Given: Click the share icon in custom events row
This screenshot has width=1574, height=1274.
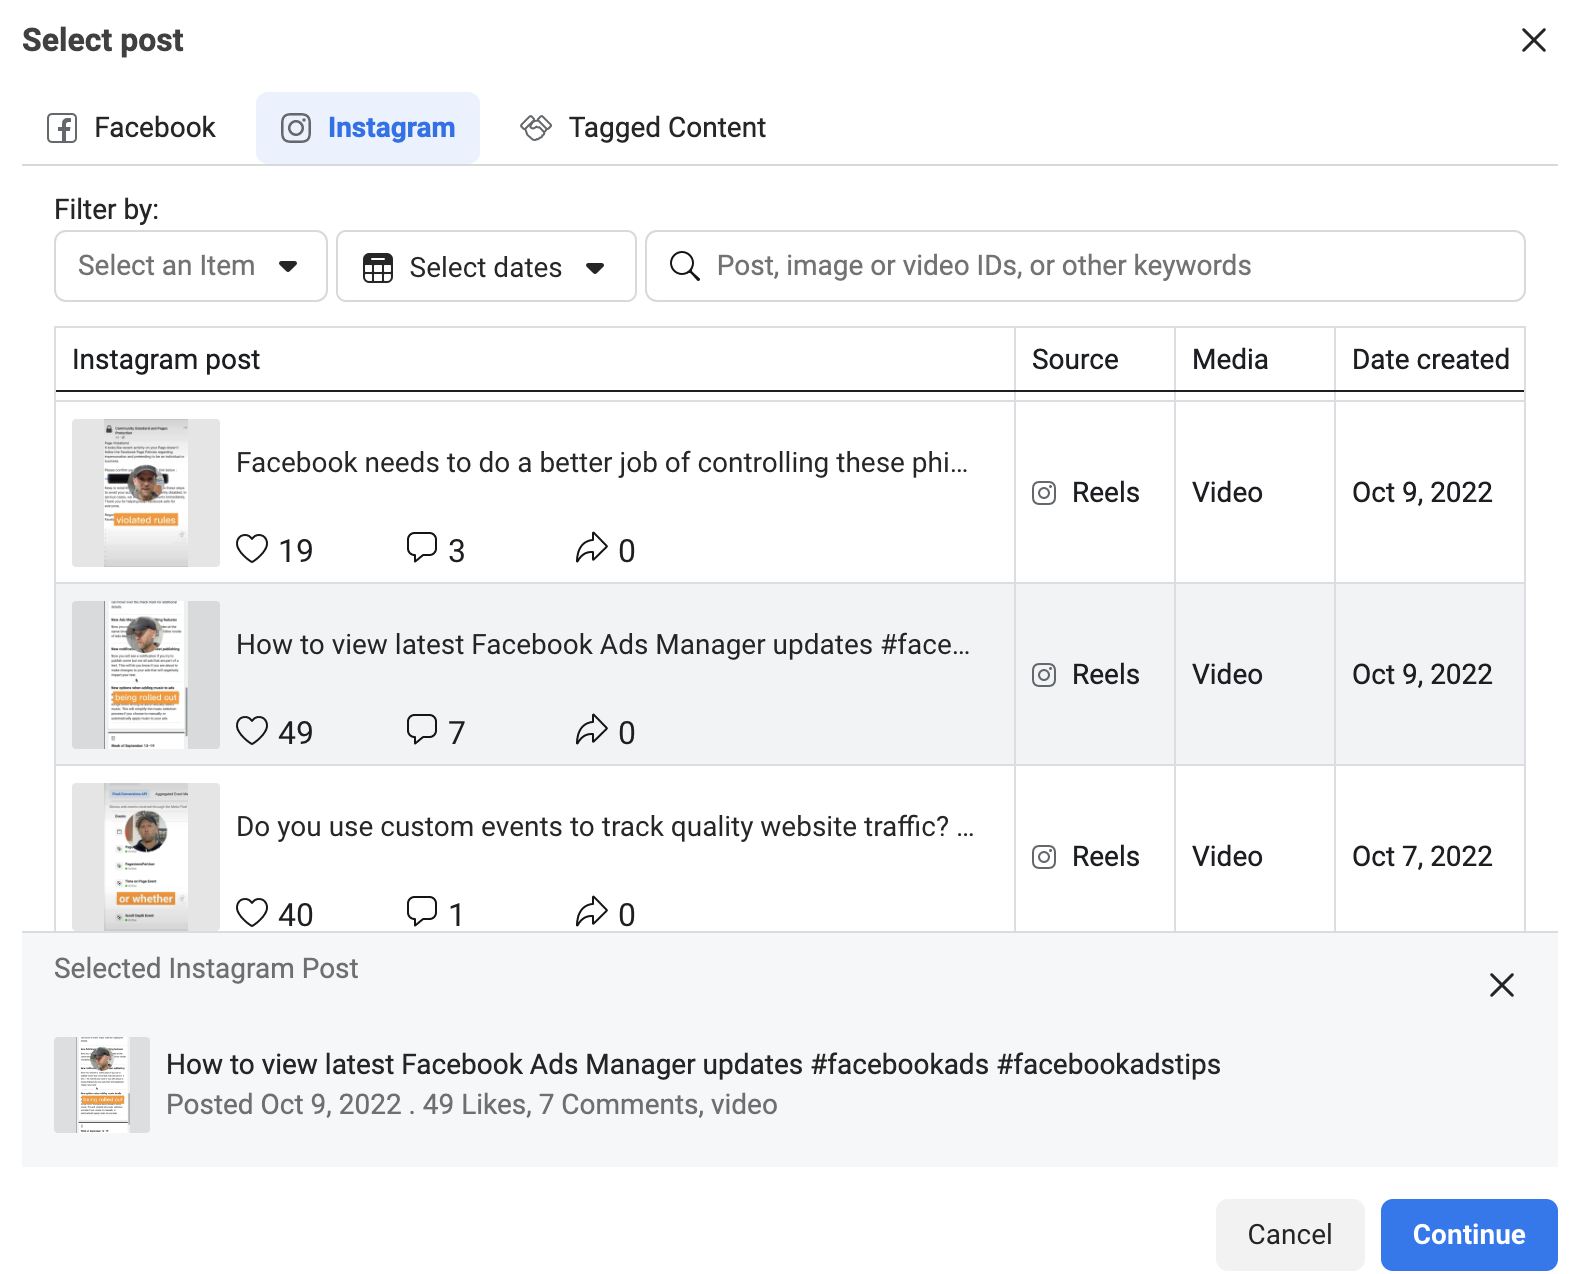Looking at the screenshot, I should click(591, 912).
